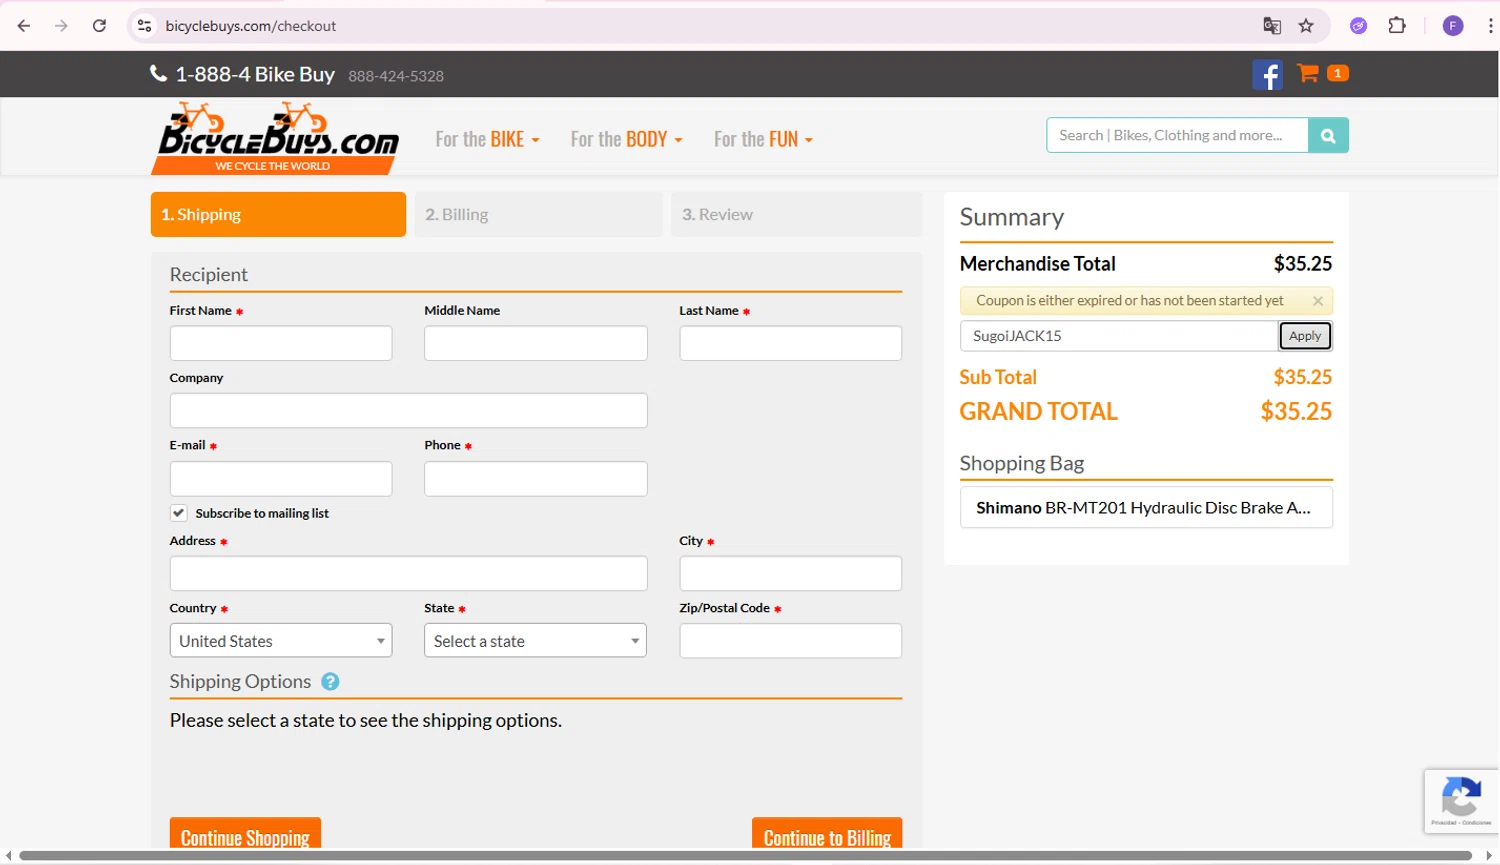Image resolution: width=1500 pixels, height=865 pixels.
Task: Open the purple extension icon
Action: pyautogui.click(x=1358, y=26)
